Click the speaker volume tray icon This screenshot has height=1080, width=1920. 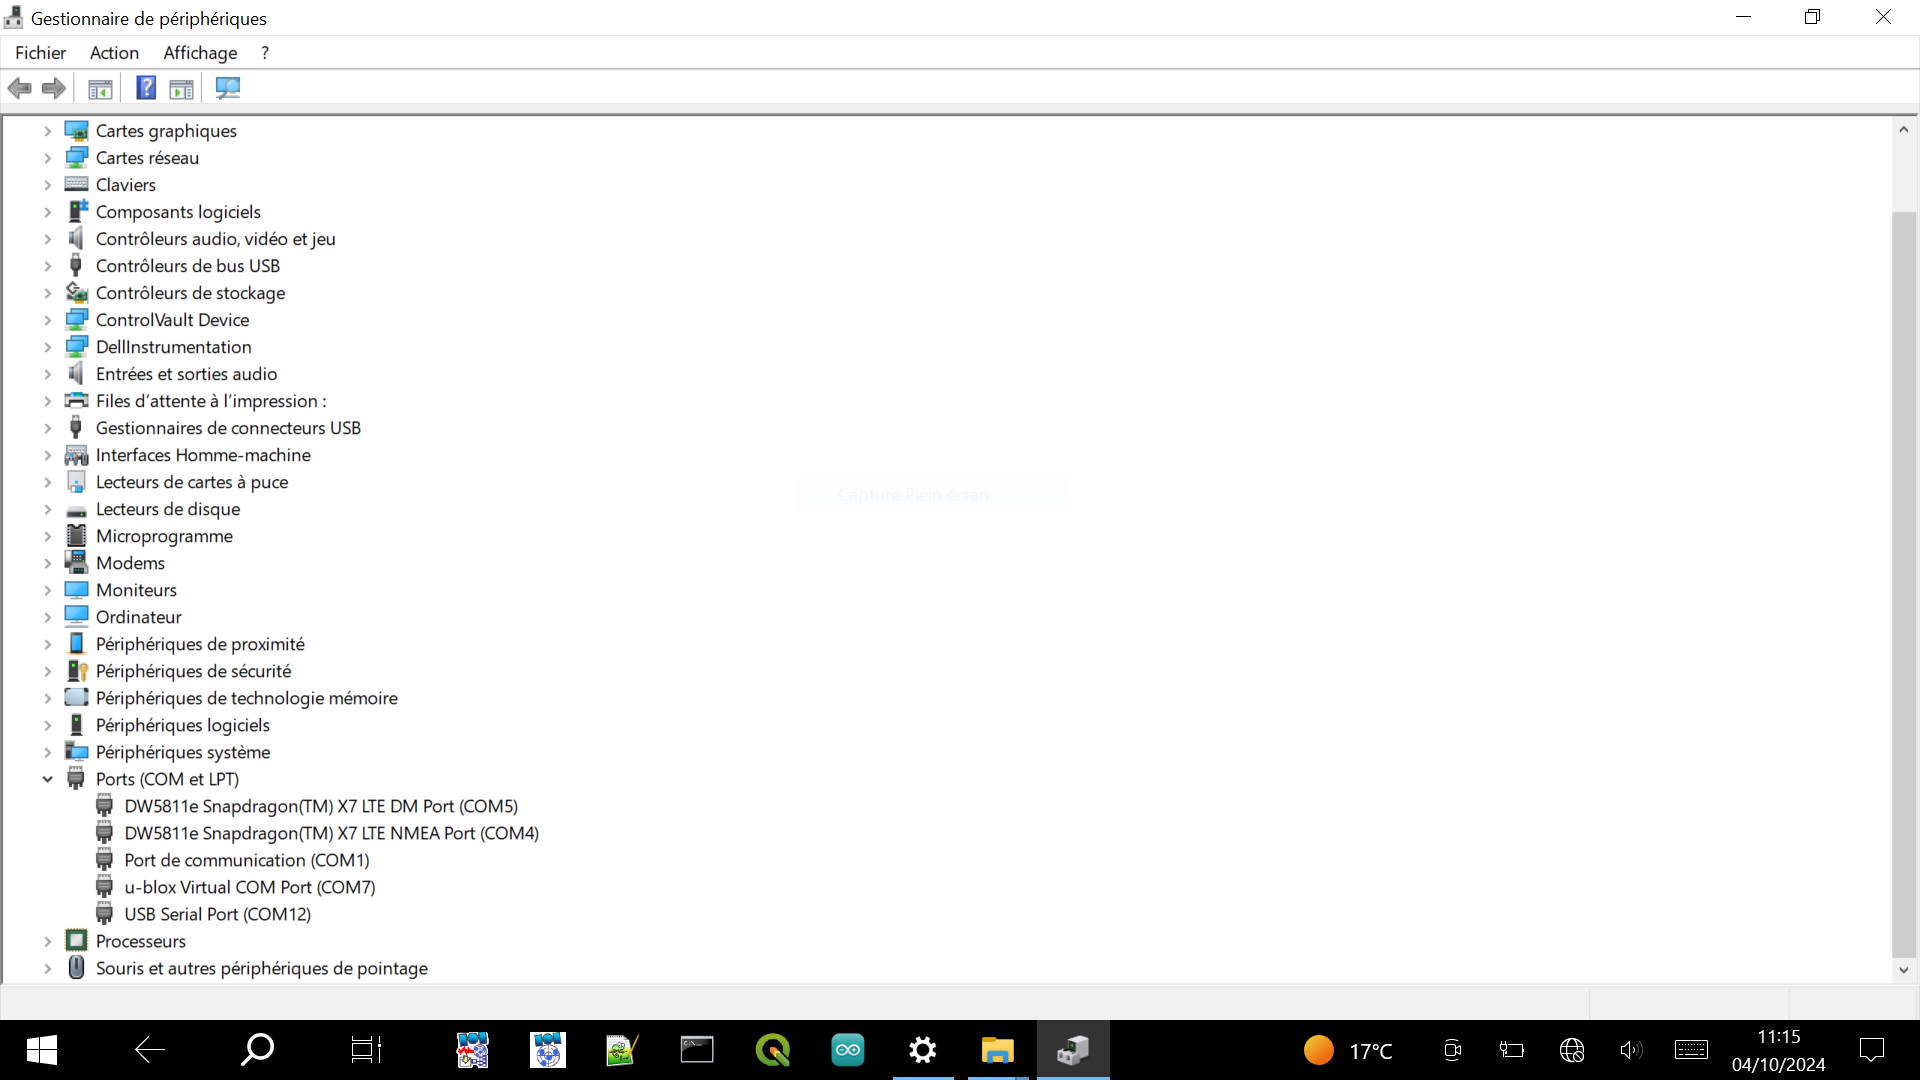(x=1630, y=1050)
